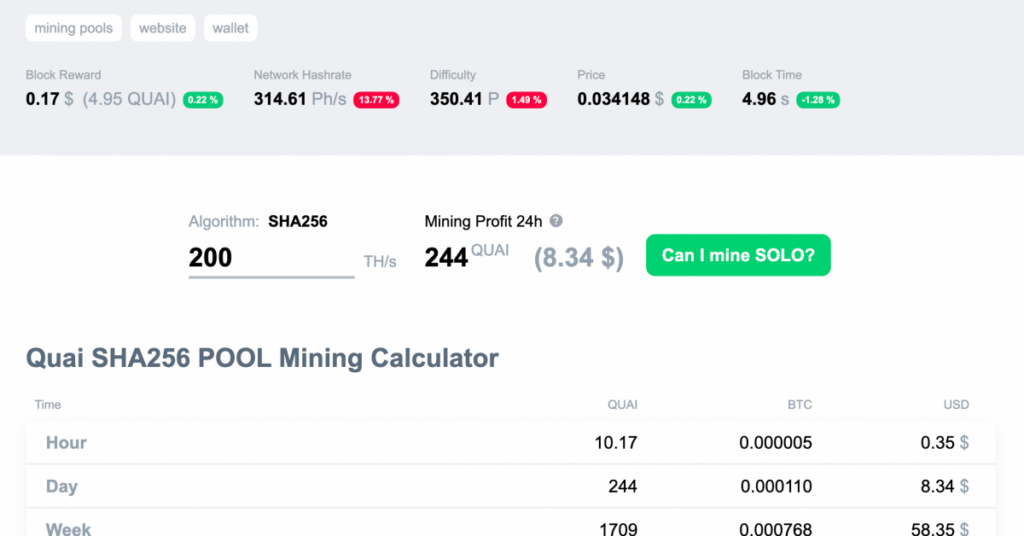1024x536 pixels.
Task: Click the Block Time -1.28 % green badge
Action: tap(818, 100)
